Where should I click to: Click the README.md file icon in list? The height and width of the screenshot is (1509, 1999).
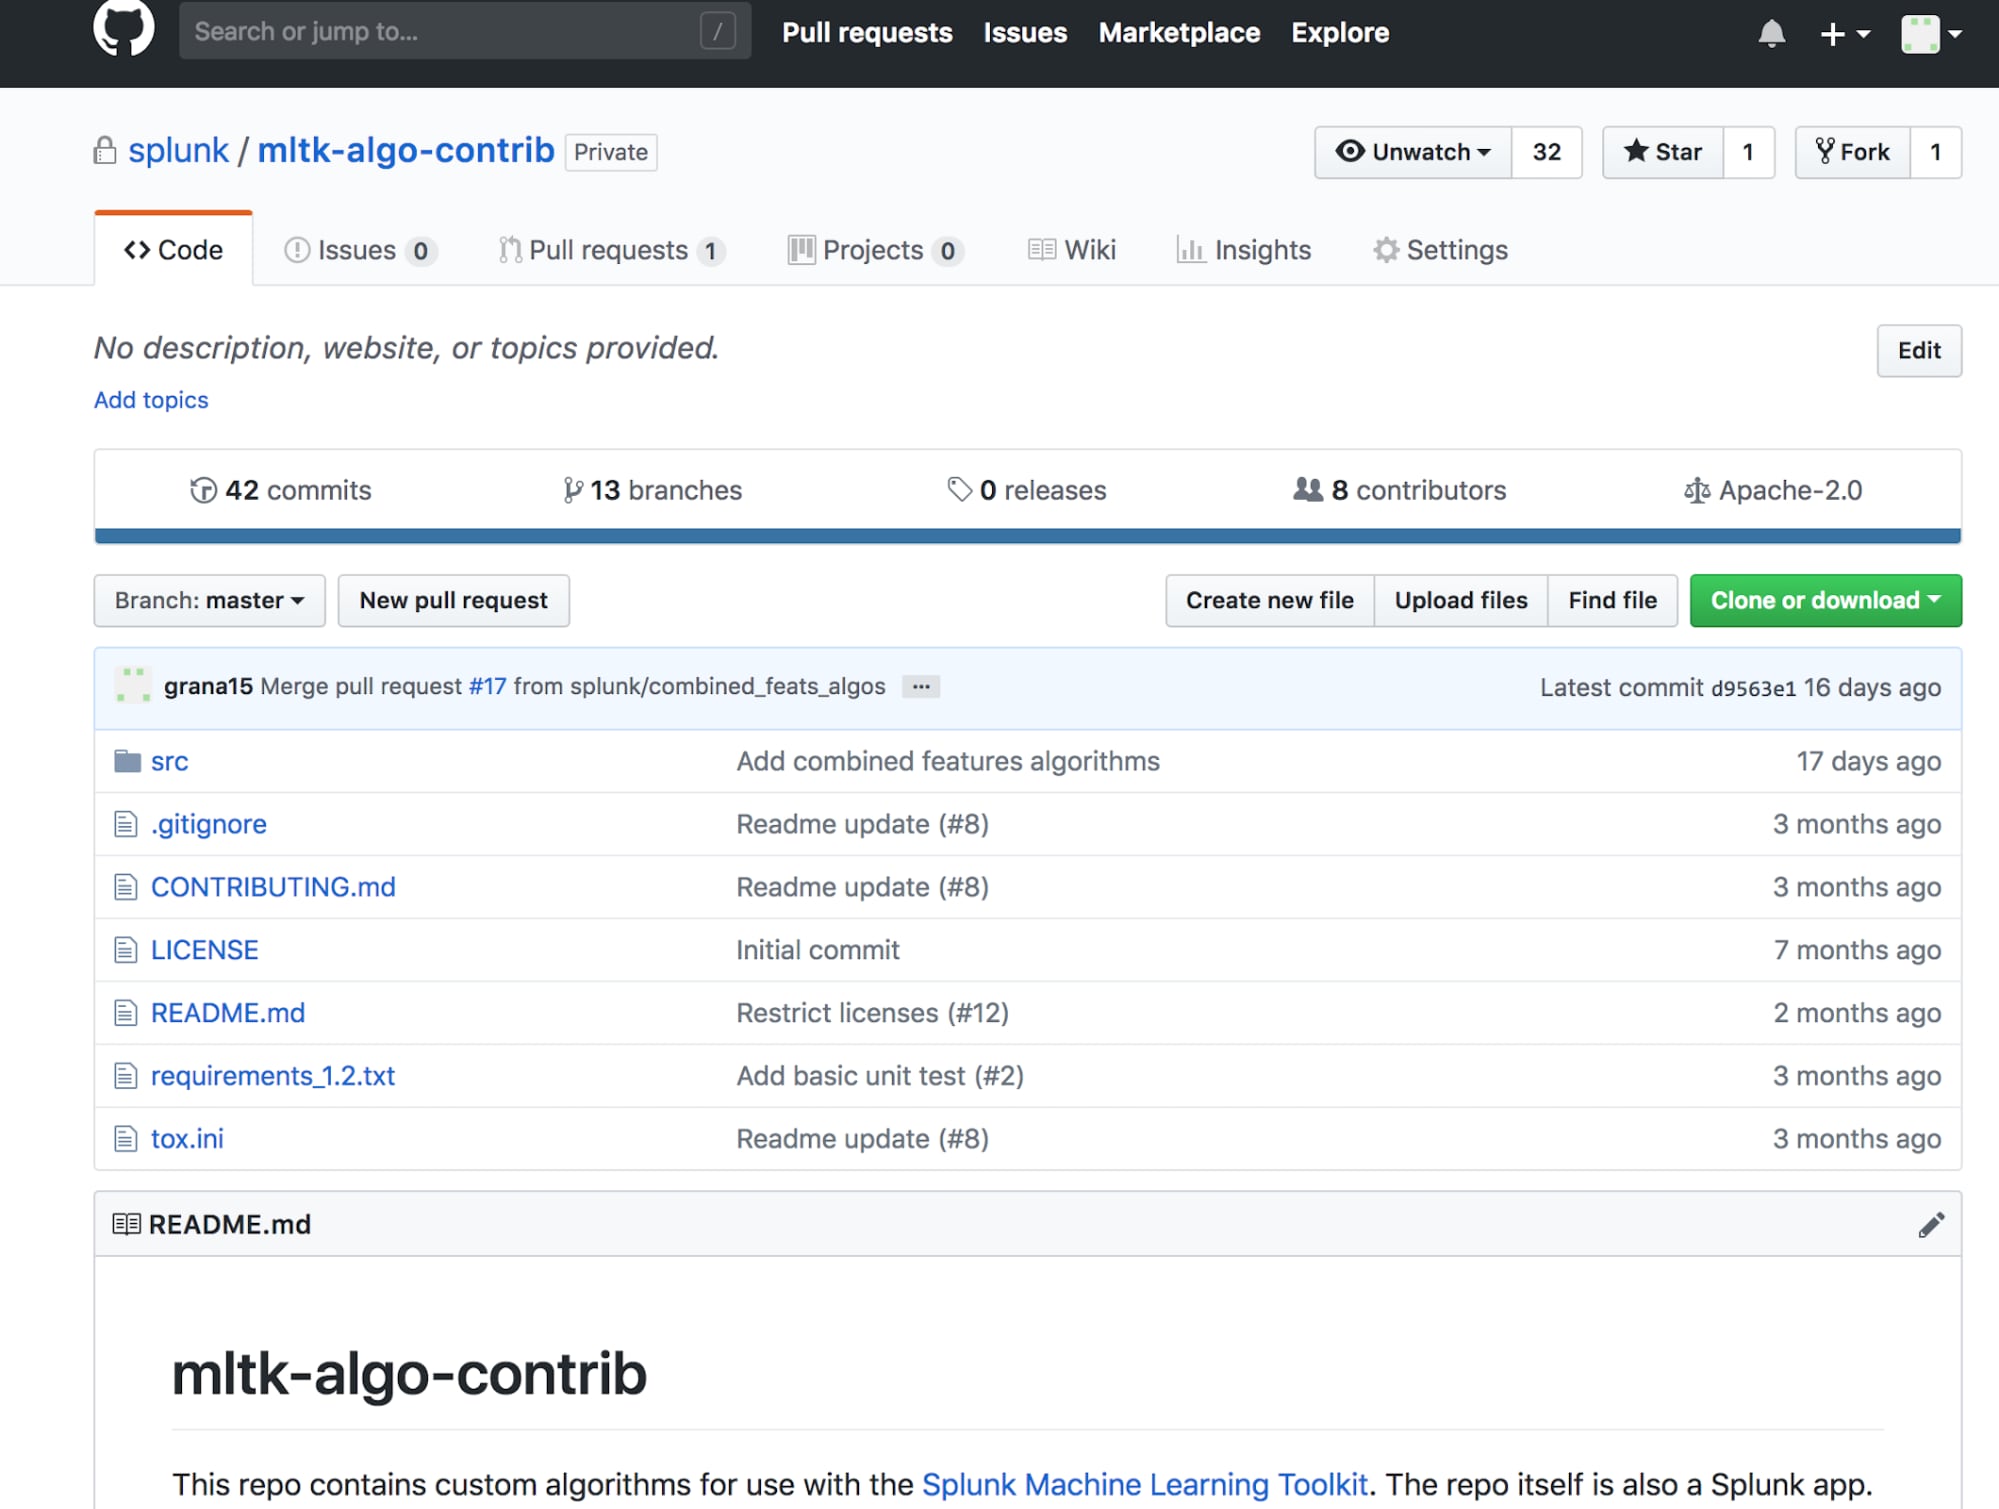coord(125,1013)
